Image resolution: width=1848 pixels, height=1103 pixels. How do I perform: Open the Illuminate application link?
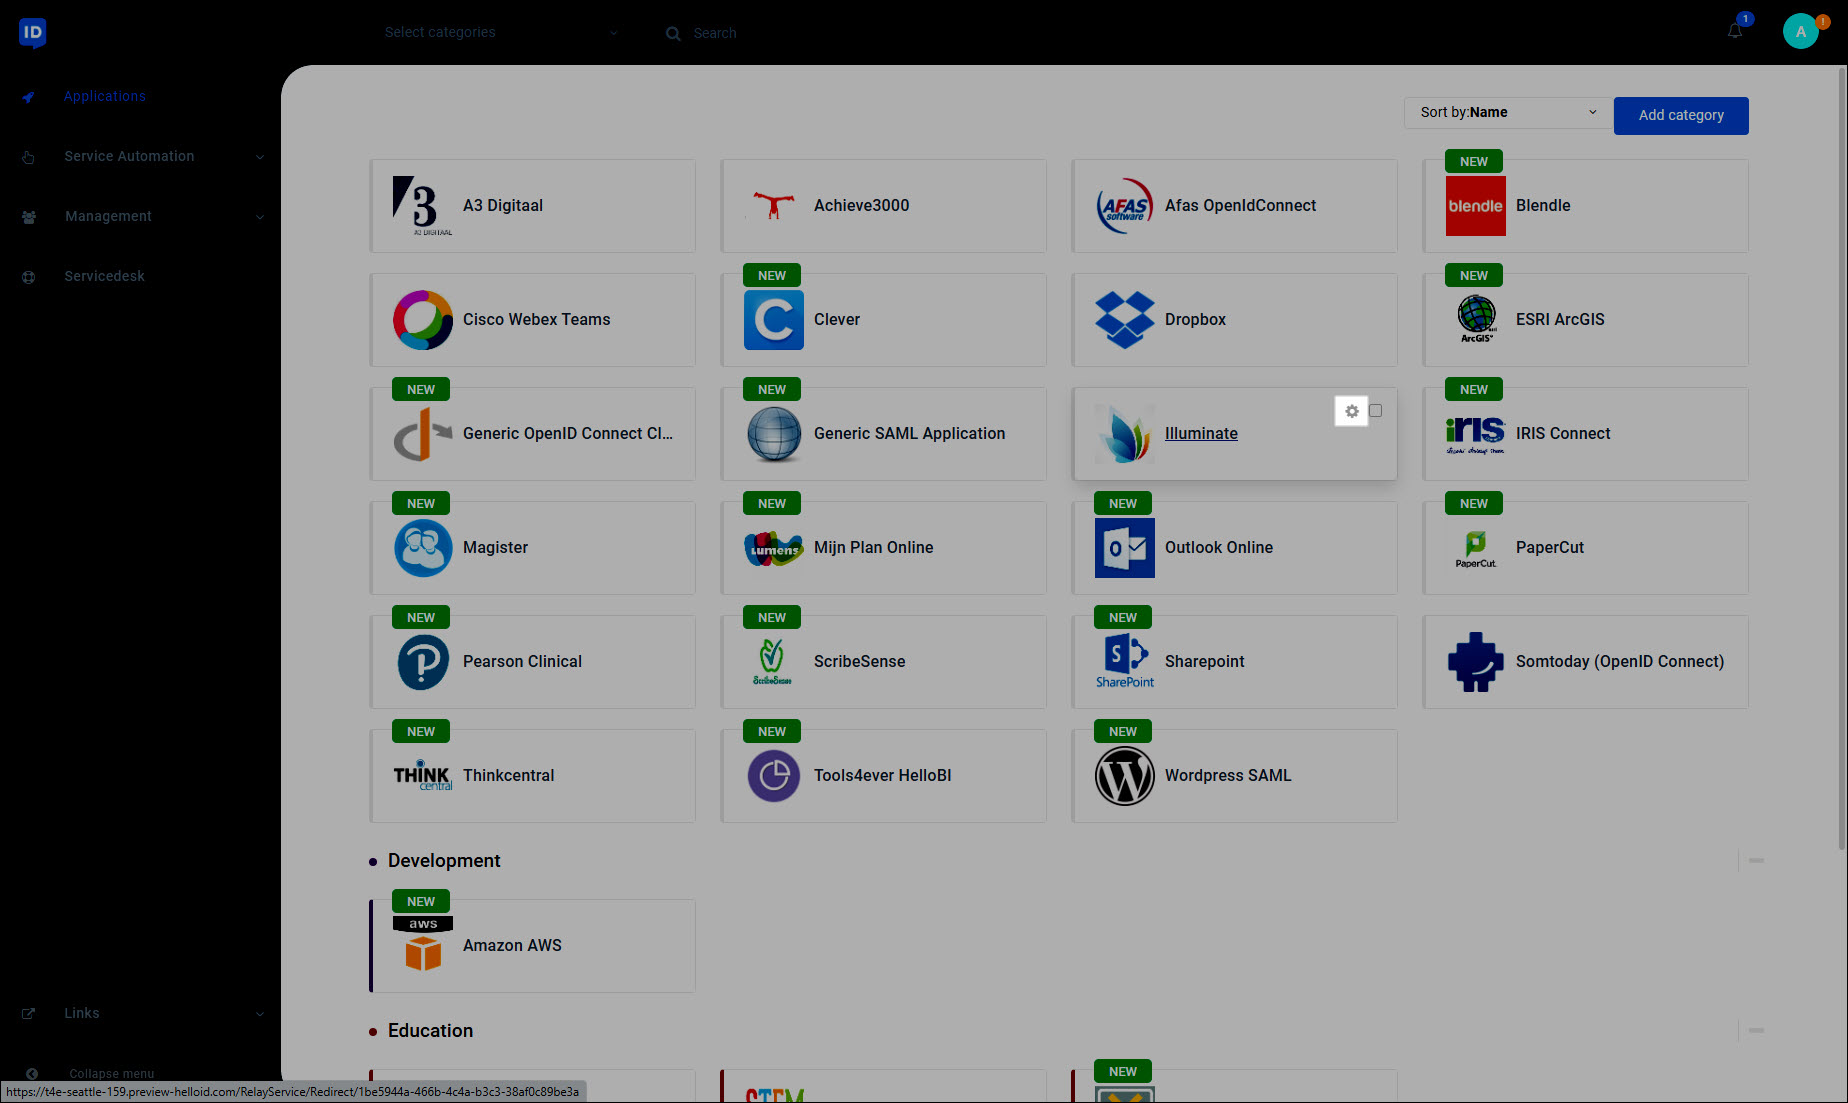[1201, 433]
